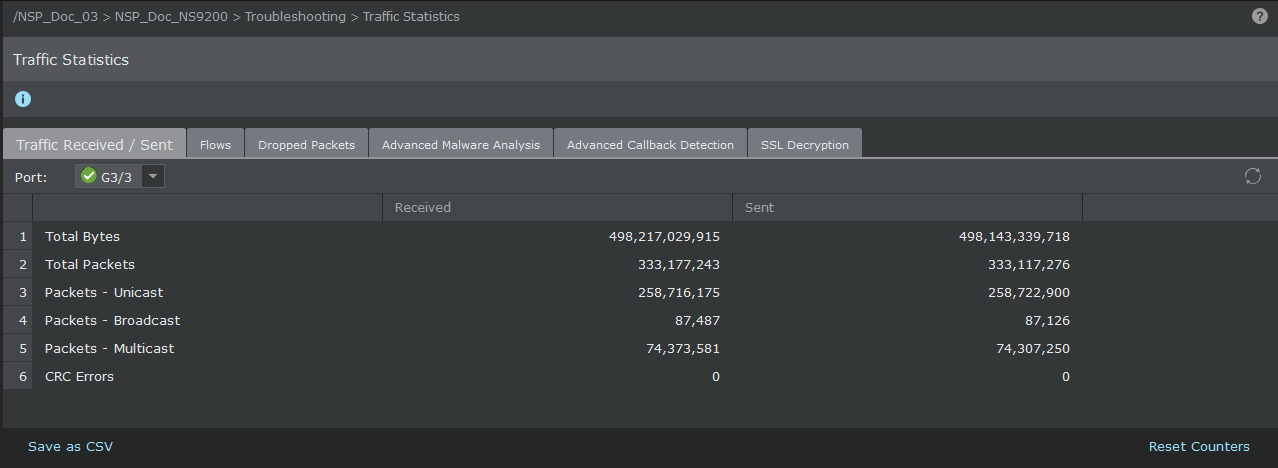Screen dimensions: 1278x468
Task: Click received value 87,487
Action: point(698,320)
